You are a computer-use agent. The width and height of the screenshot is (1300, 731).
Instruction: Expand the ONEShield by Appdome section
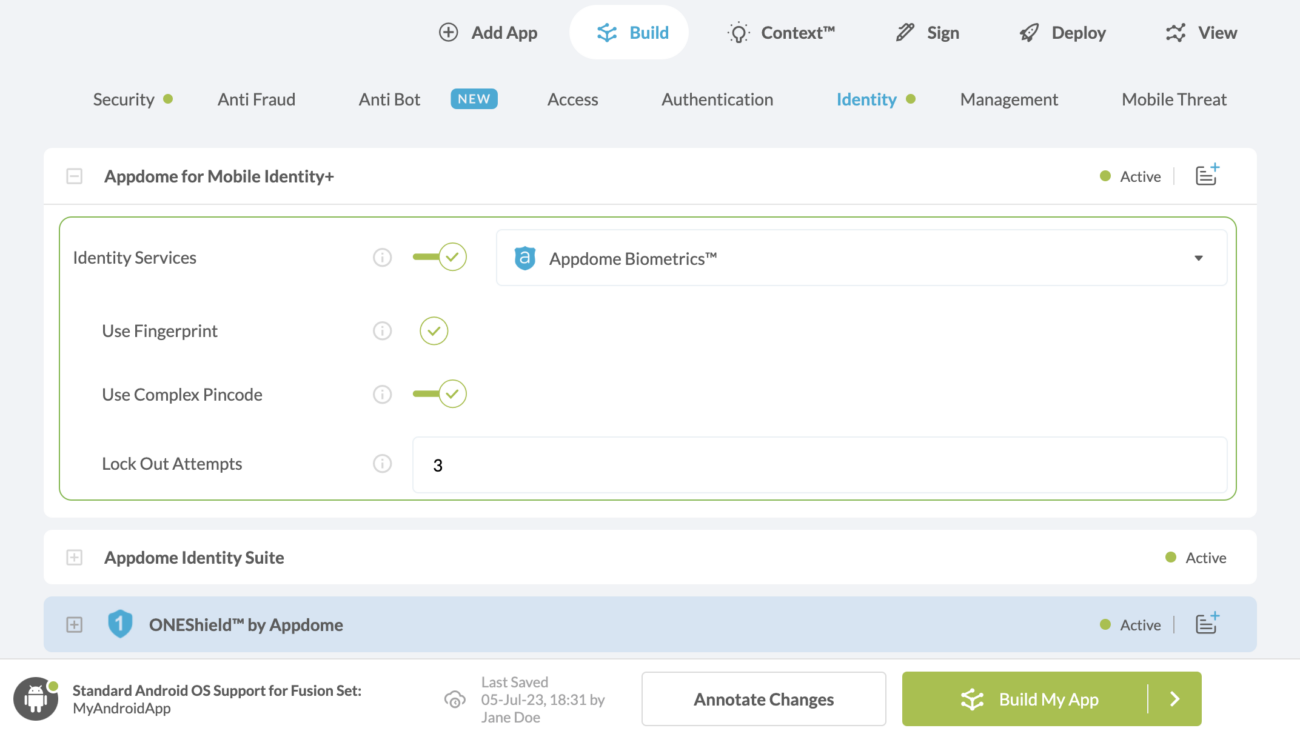[74, 625]
